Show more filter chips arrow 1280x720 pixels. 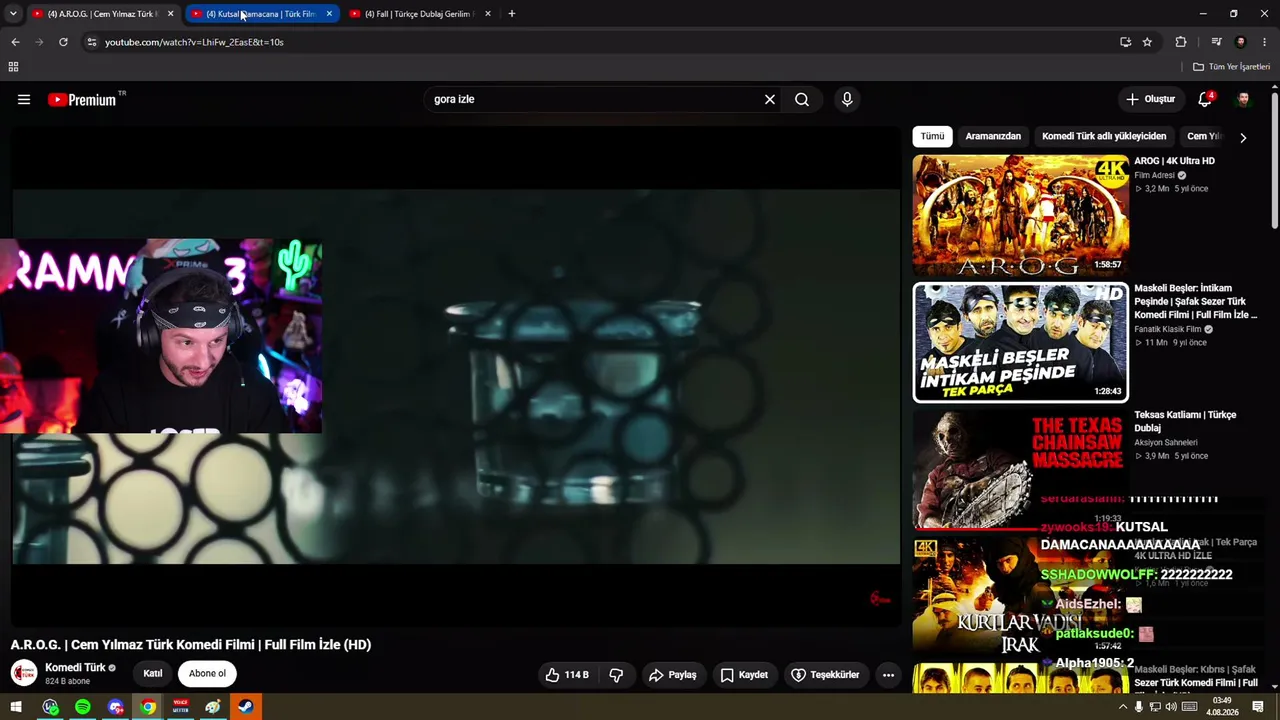pos(1243,137)
